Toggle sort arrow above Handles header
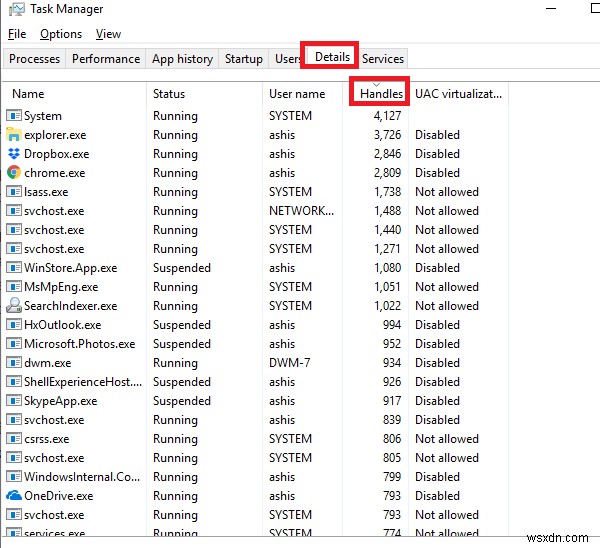 377,85
